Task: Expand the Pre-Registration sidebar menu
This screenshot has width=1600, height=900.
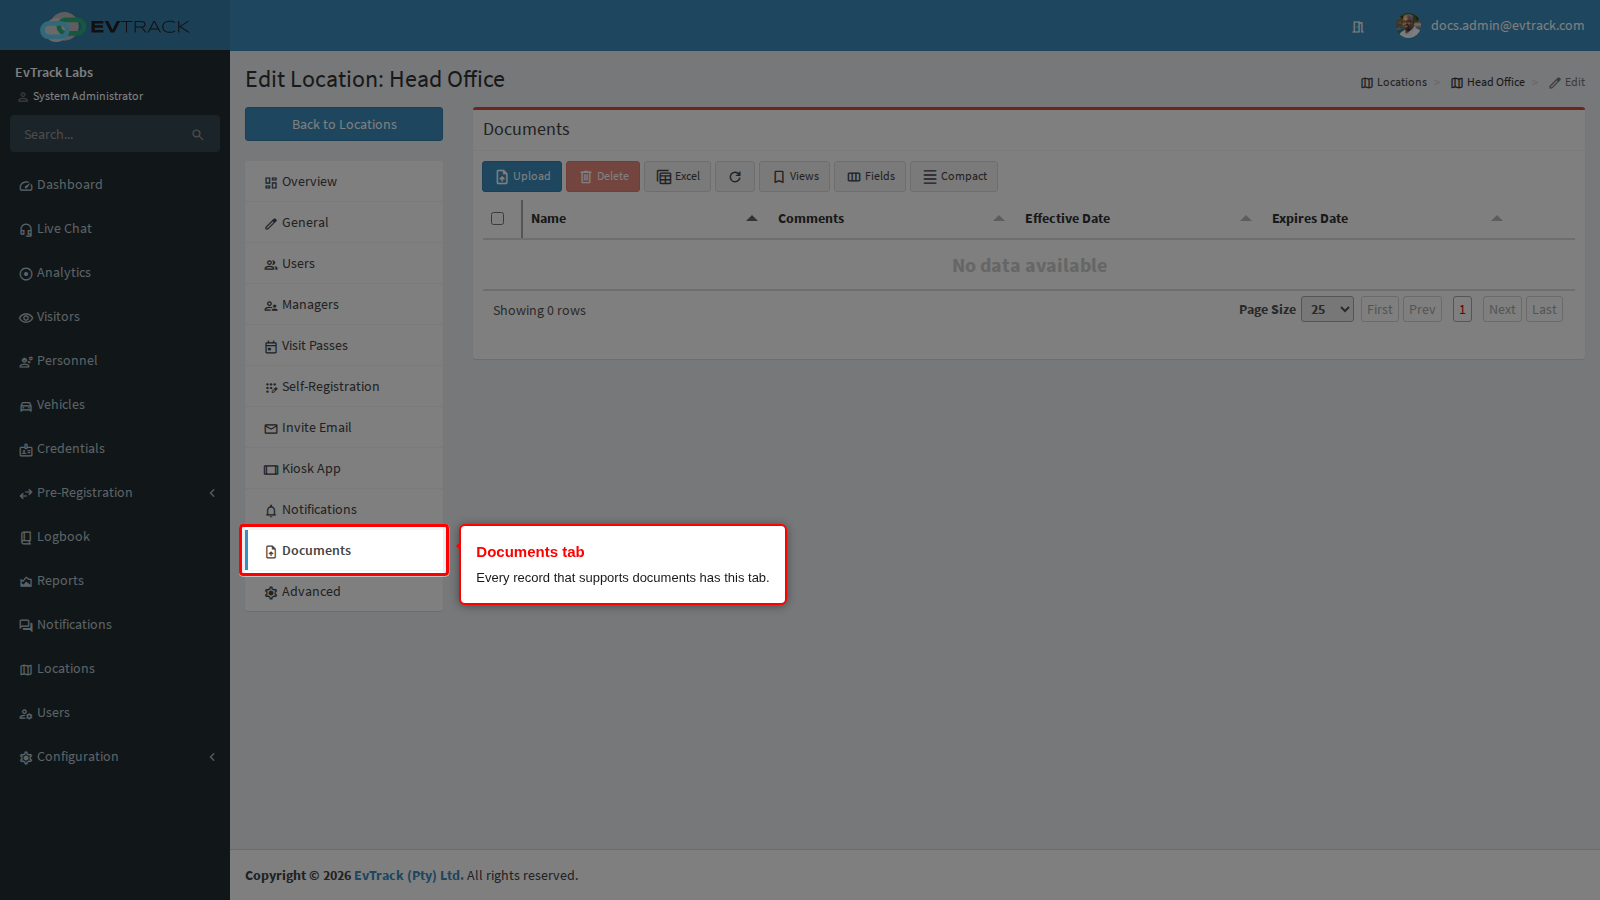Action: (115, 493)
